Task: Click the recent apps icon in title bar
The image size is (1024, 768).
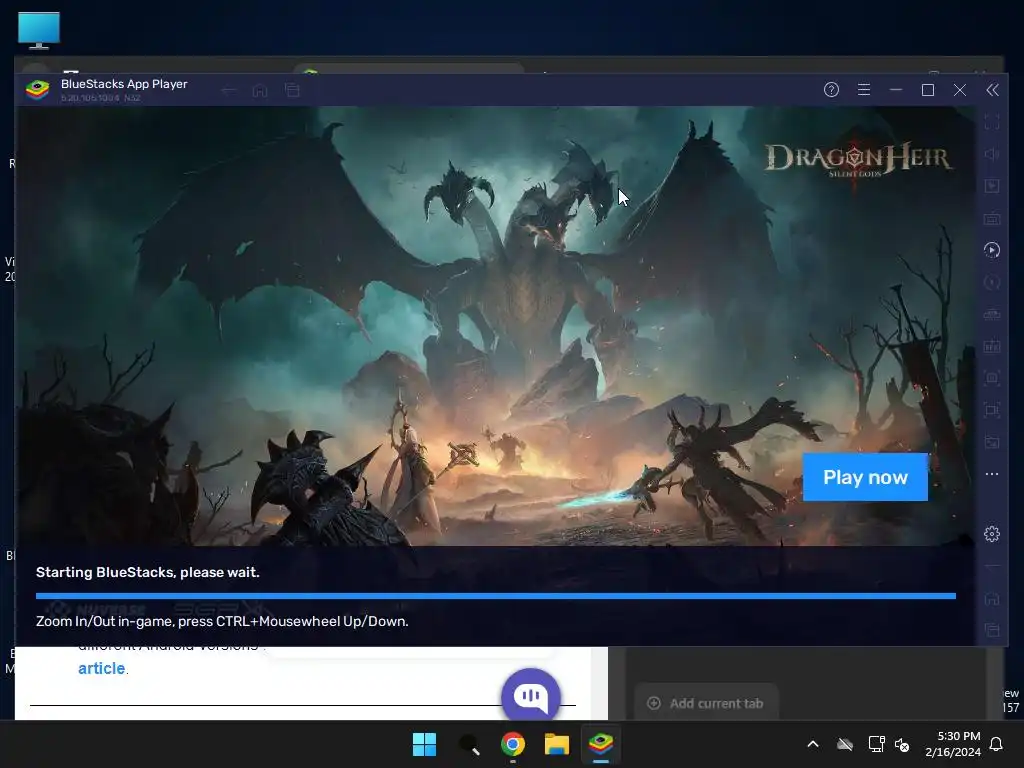Action: point(292,90)
